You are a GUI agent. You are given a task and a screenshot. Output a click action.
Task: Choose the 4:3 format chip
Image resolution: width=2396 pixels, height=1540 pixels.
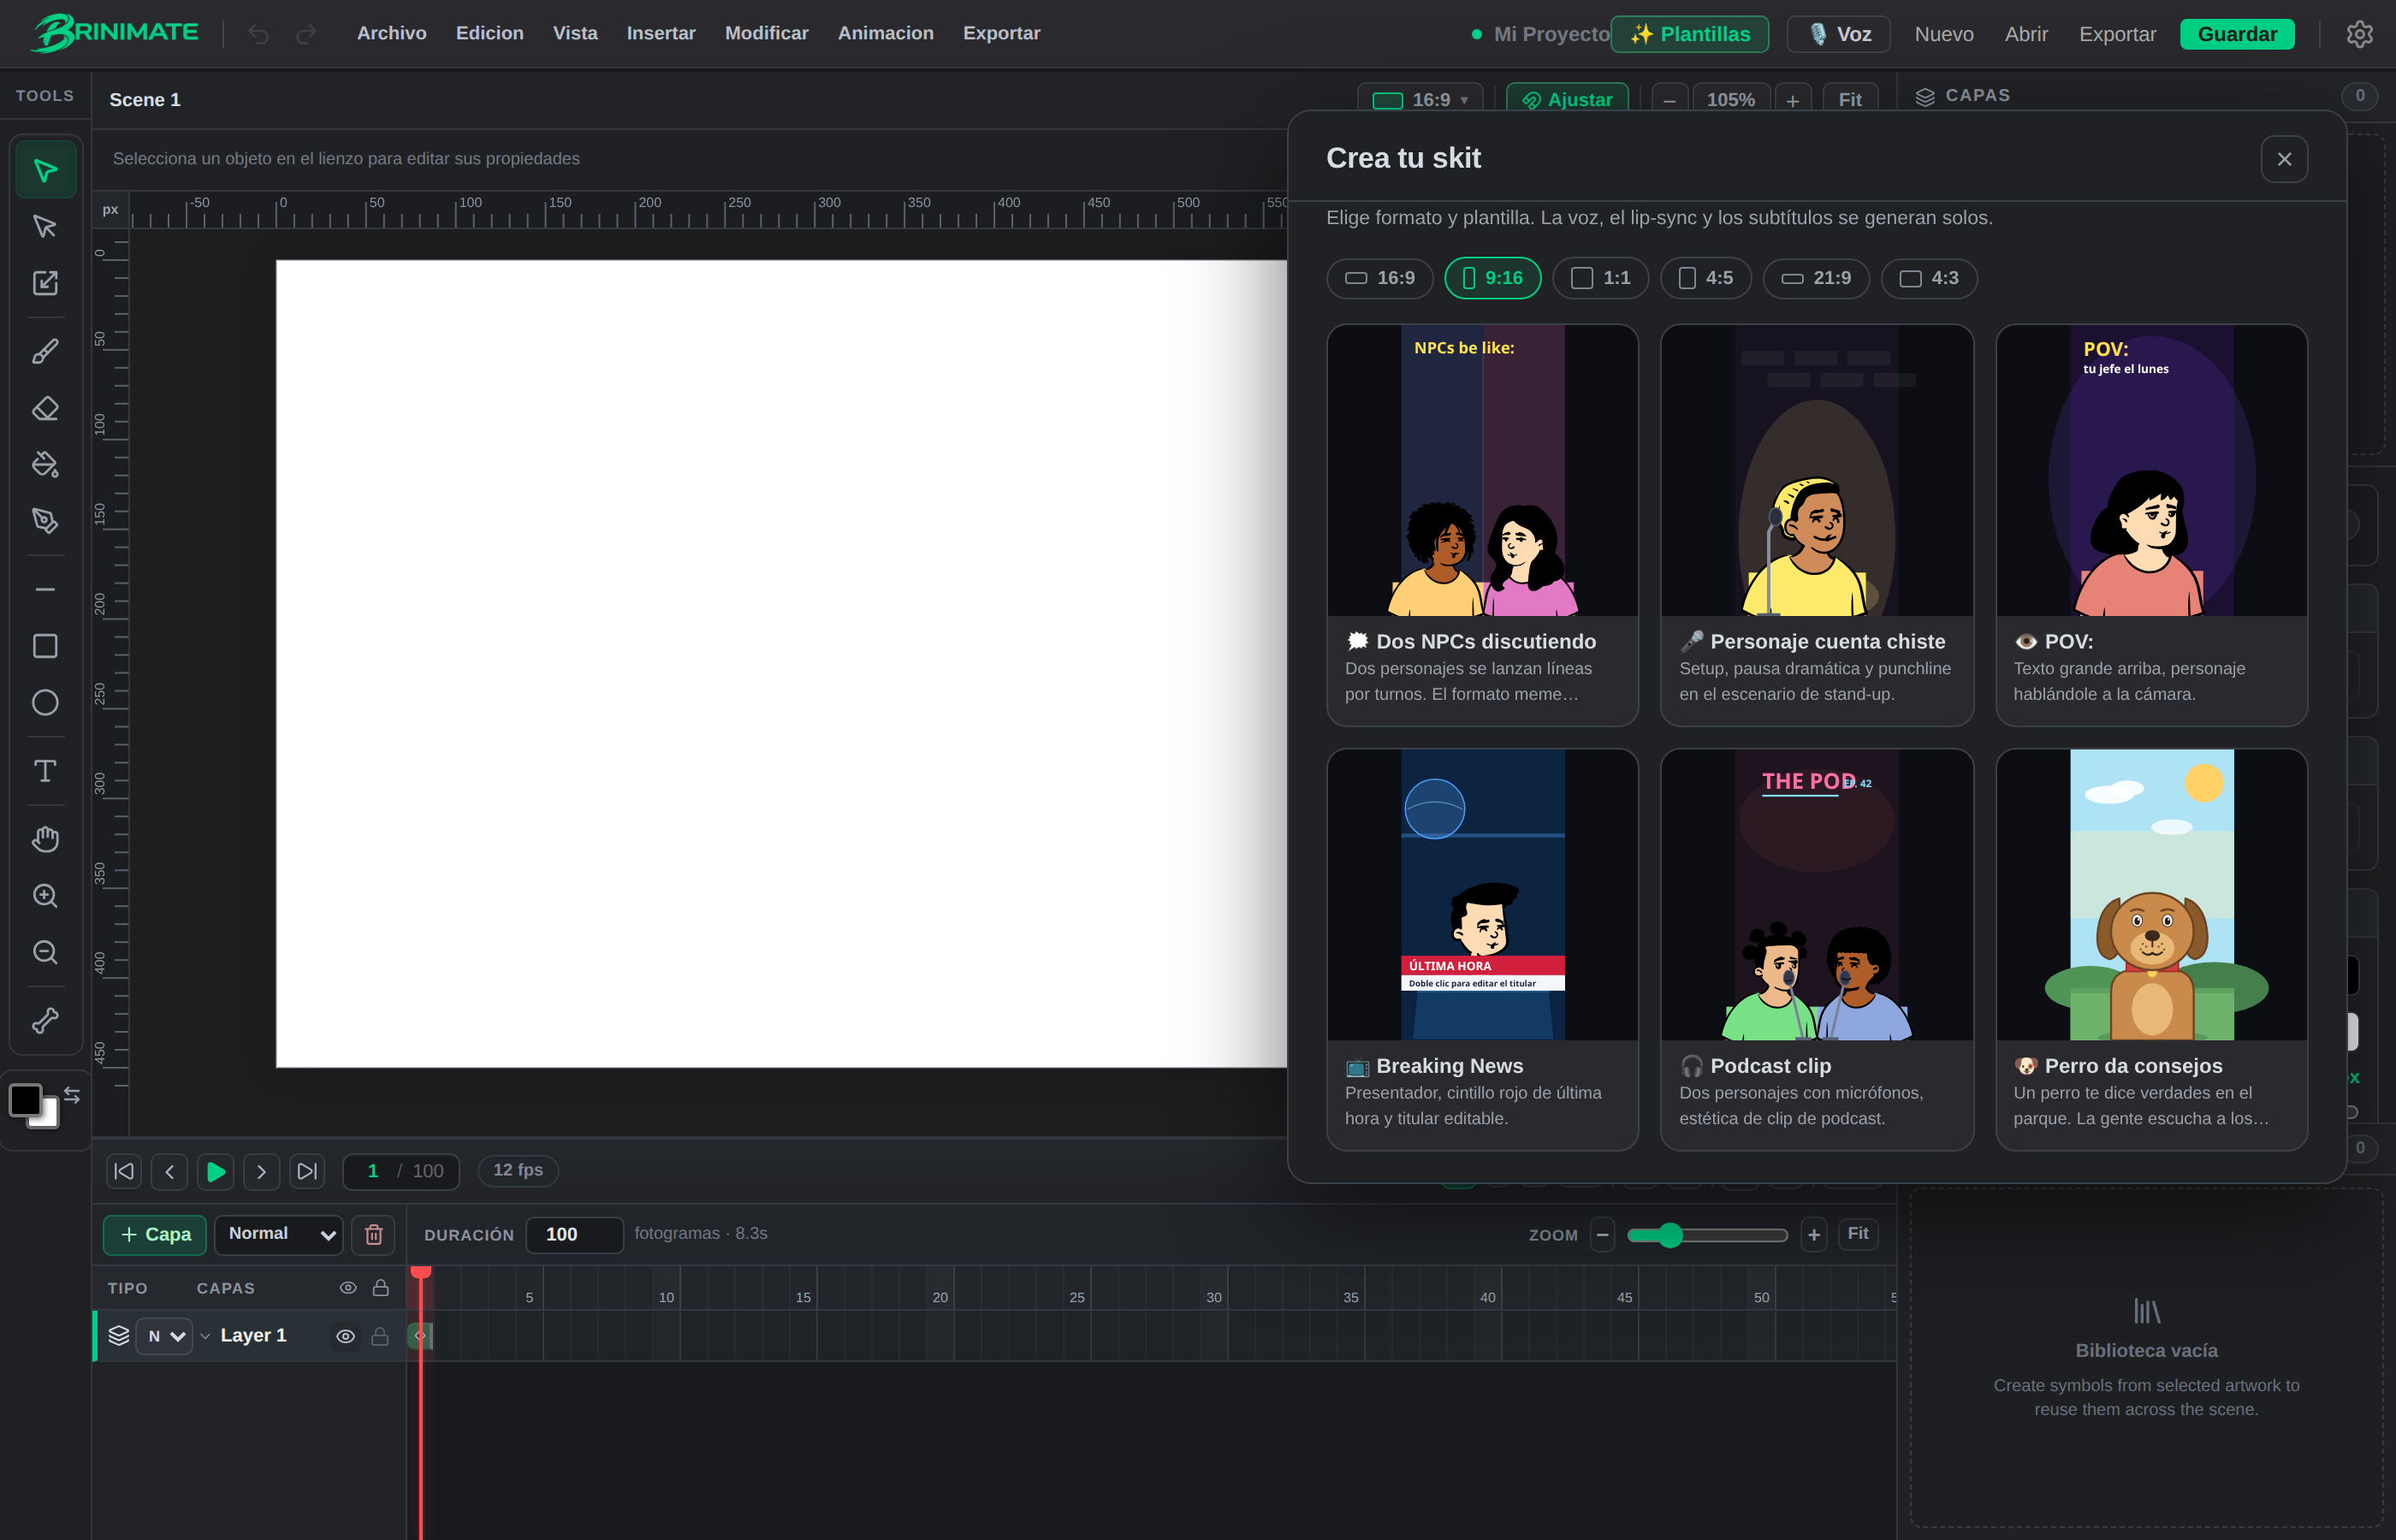click(x=1928, y=278)
